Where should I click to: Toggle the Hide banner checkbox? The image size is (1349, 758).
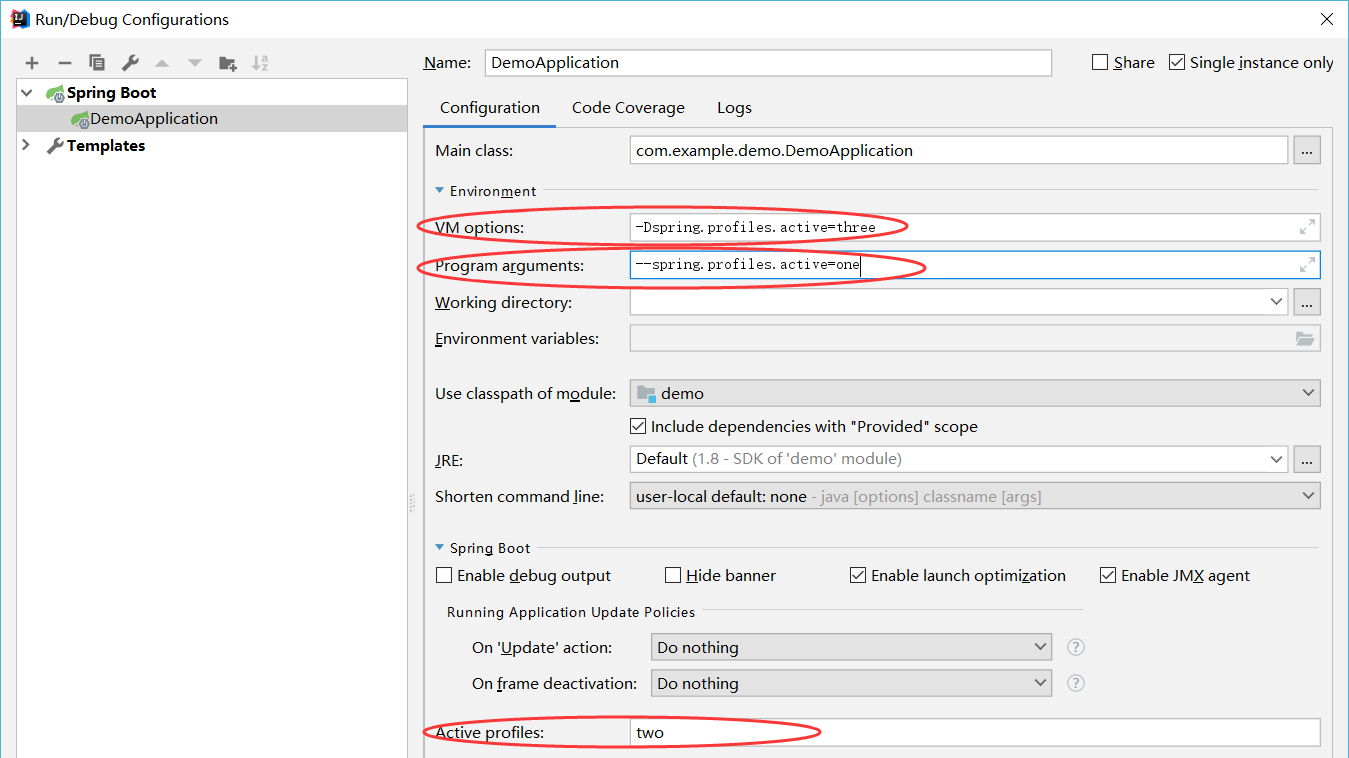point(673,576)
